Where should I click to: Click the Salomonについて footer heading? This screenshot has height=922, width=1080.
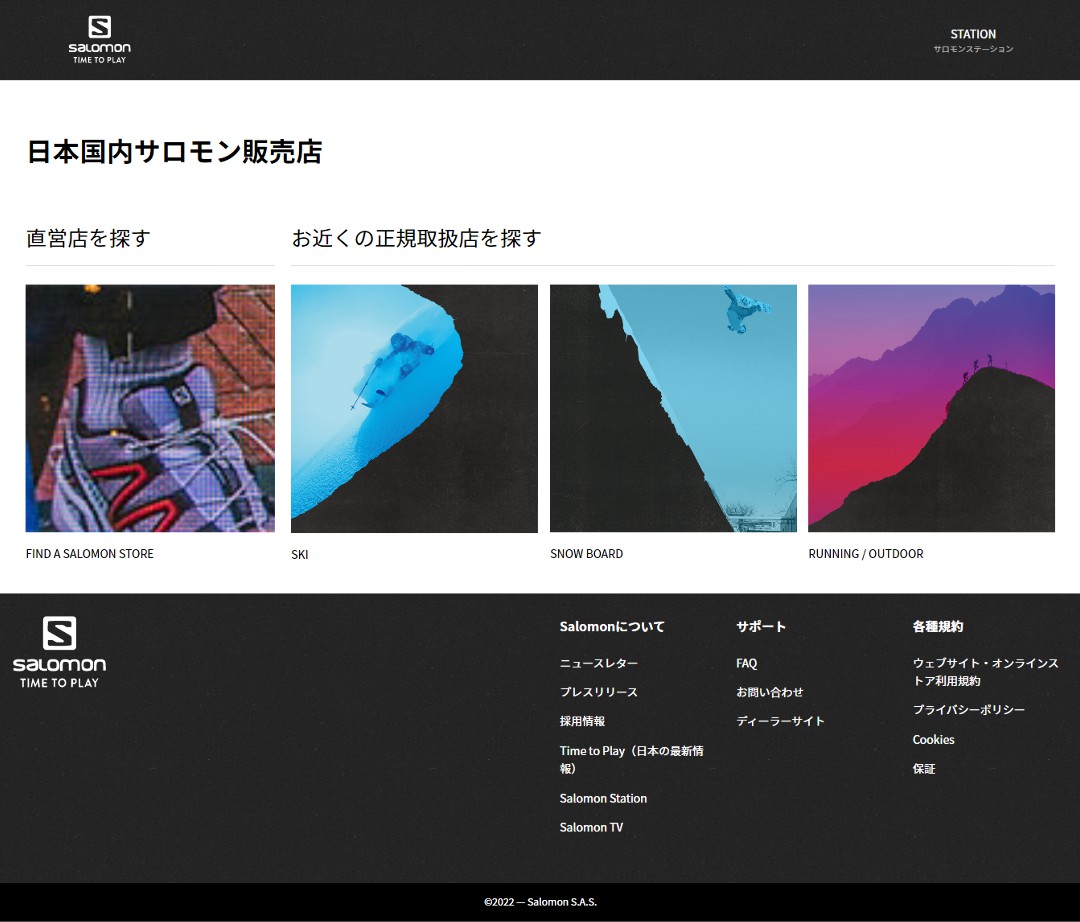click(612, 627)
